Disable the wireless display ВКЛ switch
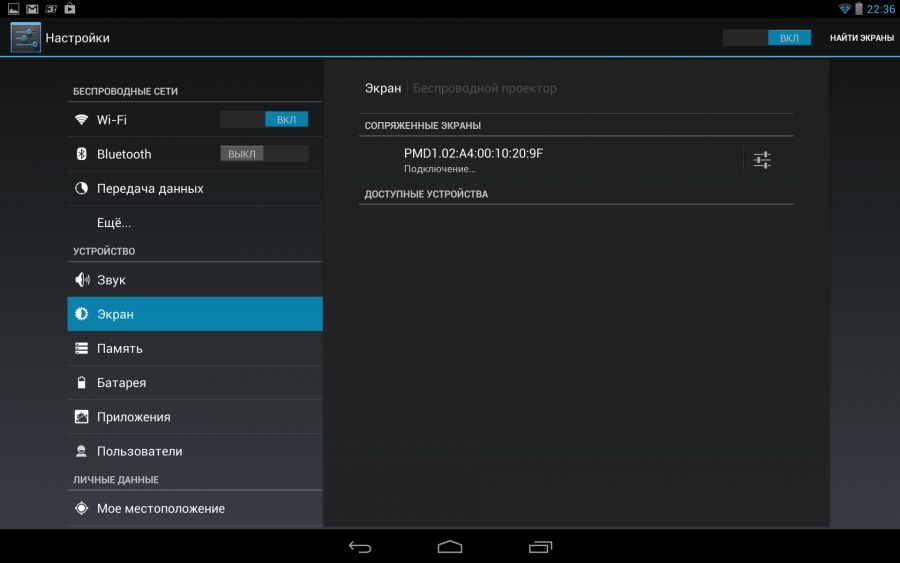Viewport: 900px width, 563px height. [x=767, y=38]
